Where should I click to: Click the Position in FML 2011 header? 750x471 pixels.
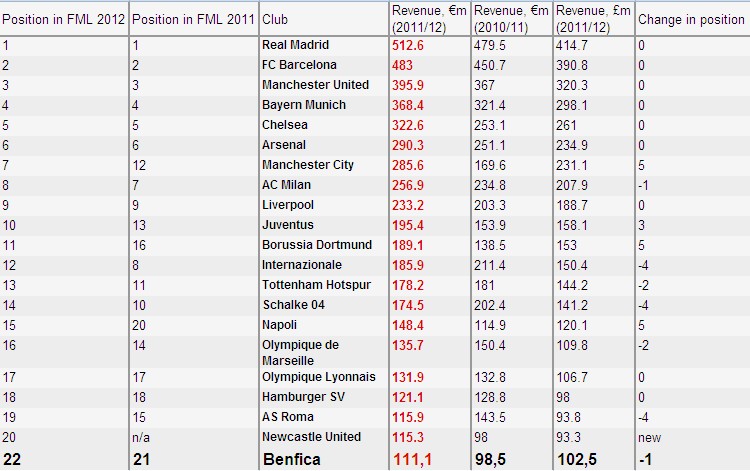click(193, 19)
